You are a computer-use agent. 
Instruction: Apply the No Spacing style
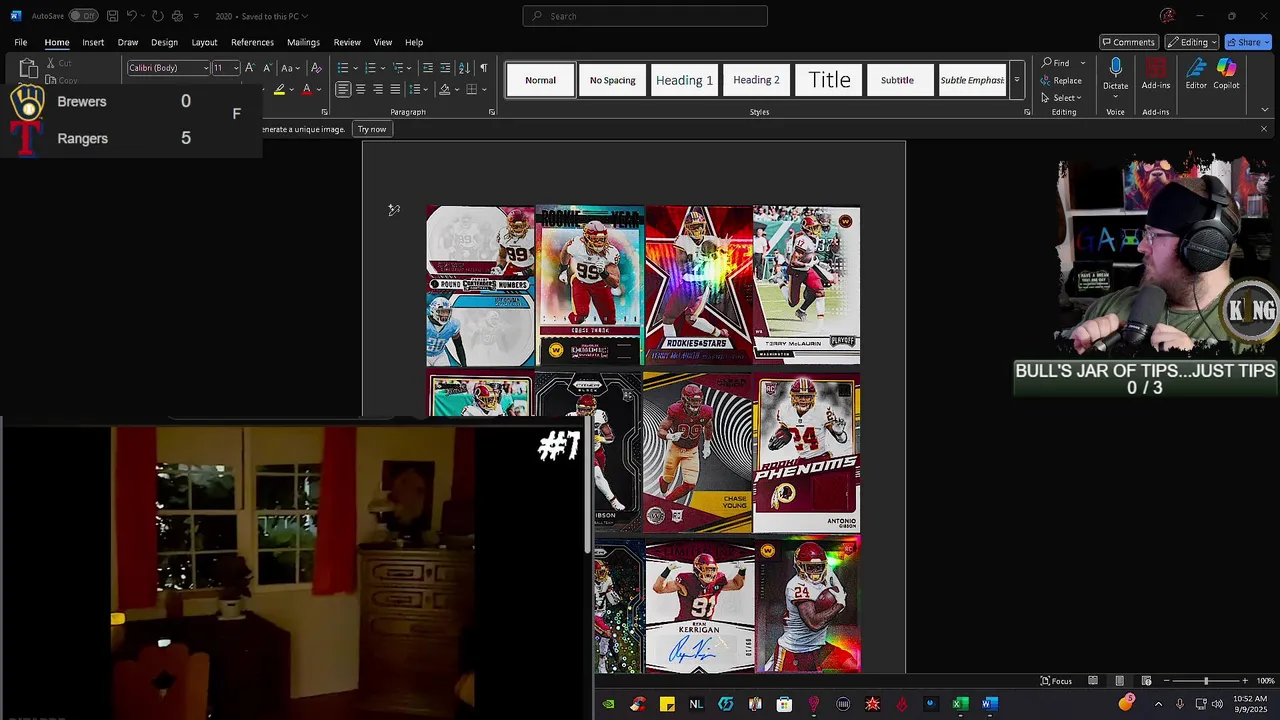click(612, 80)
